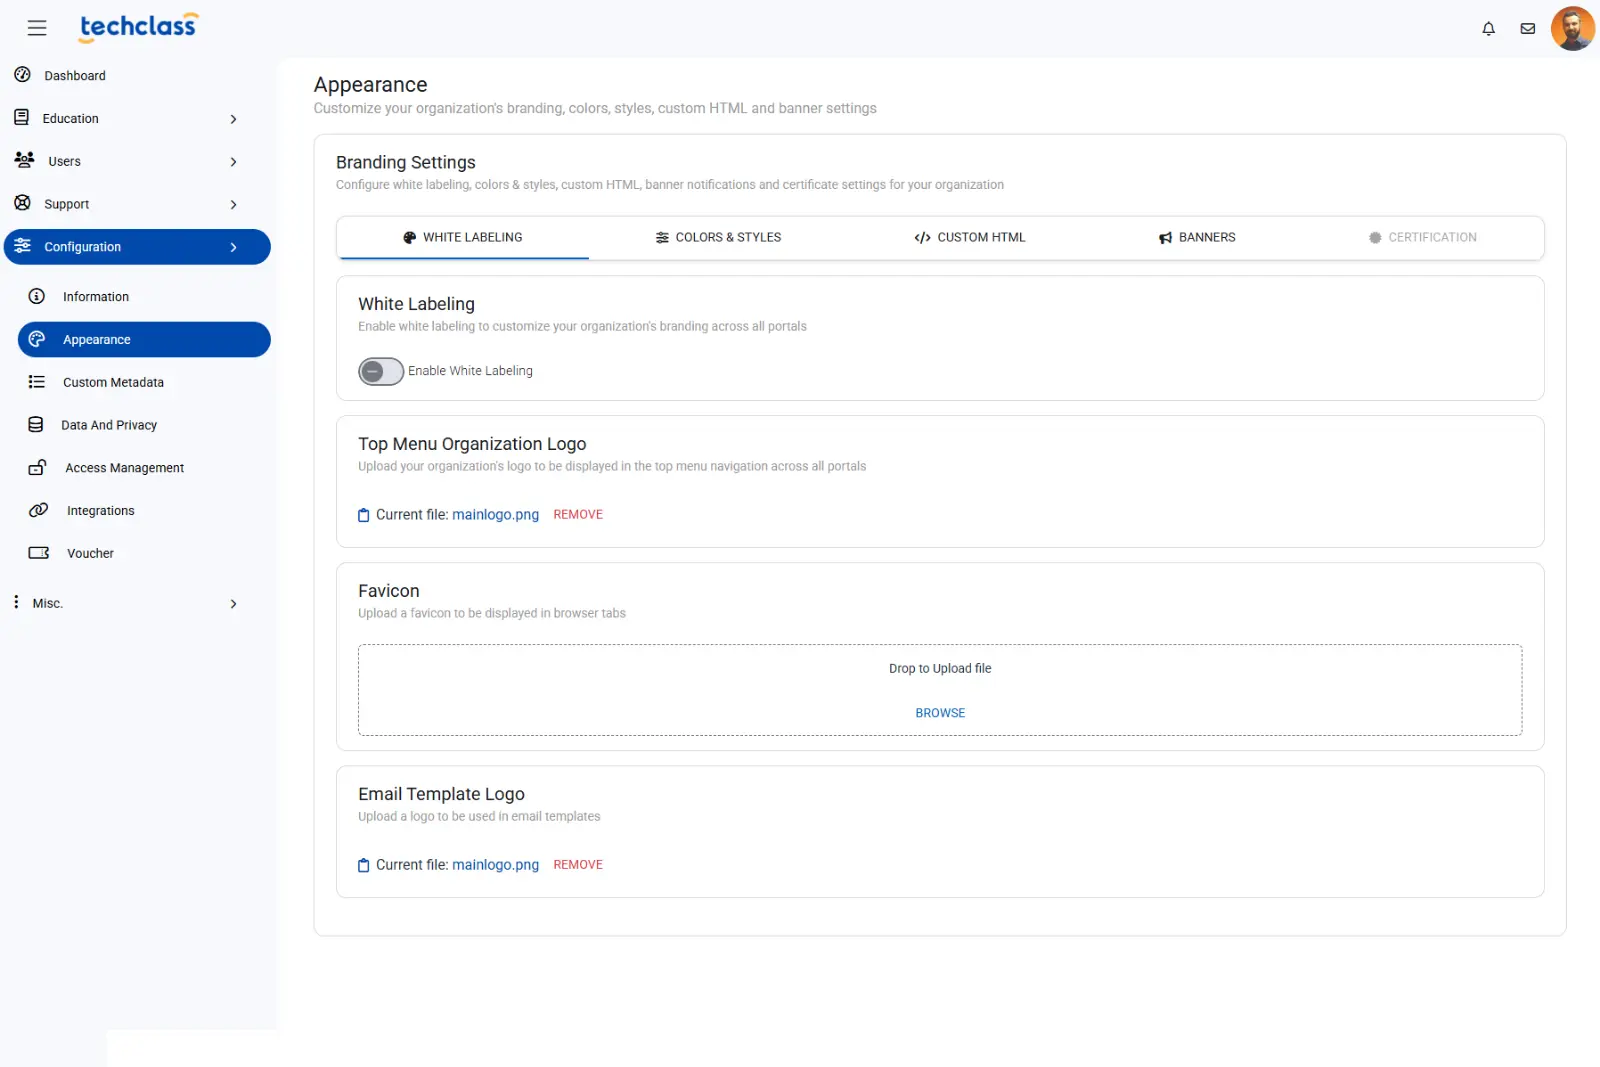The width and height of the screenshot is (1600, 1067).
Task: Click the Integrations link icon
Action: tap(39, 510)
